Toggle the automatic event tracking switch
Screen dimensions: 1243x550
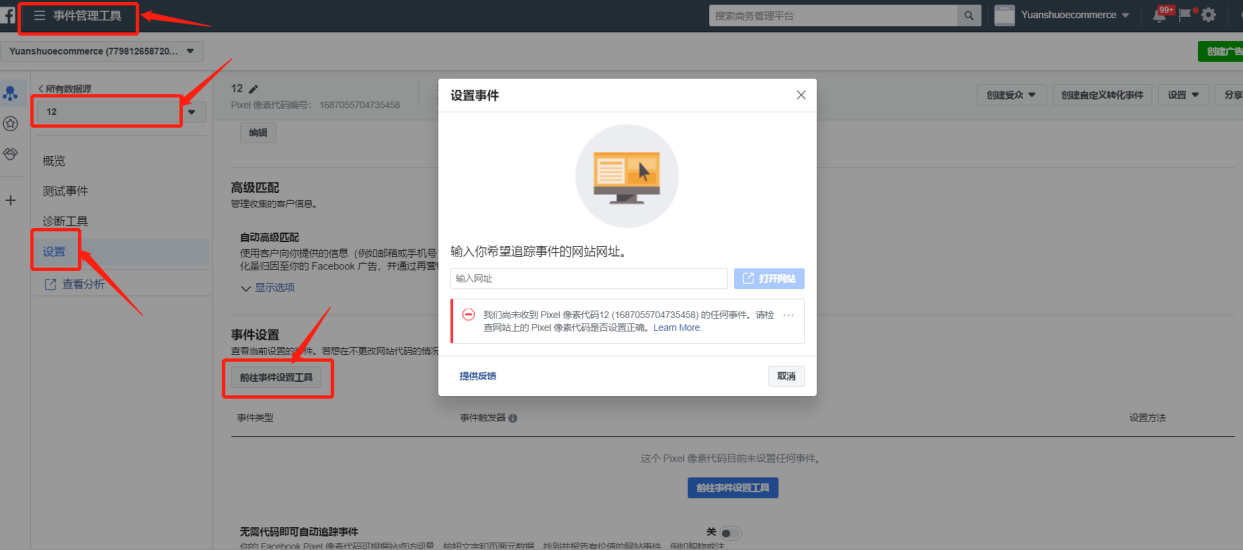point(730,533)
